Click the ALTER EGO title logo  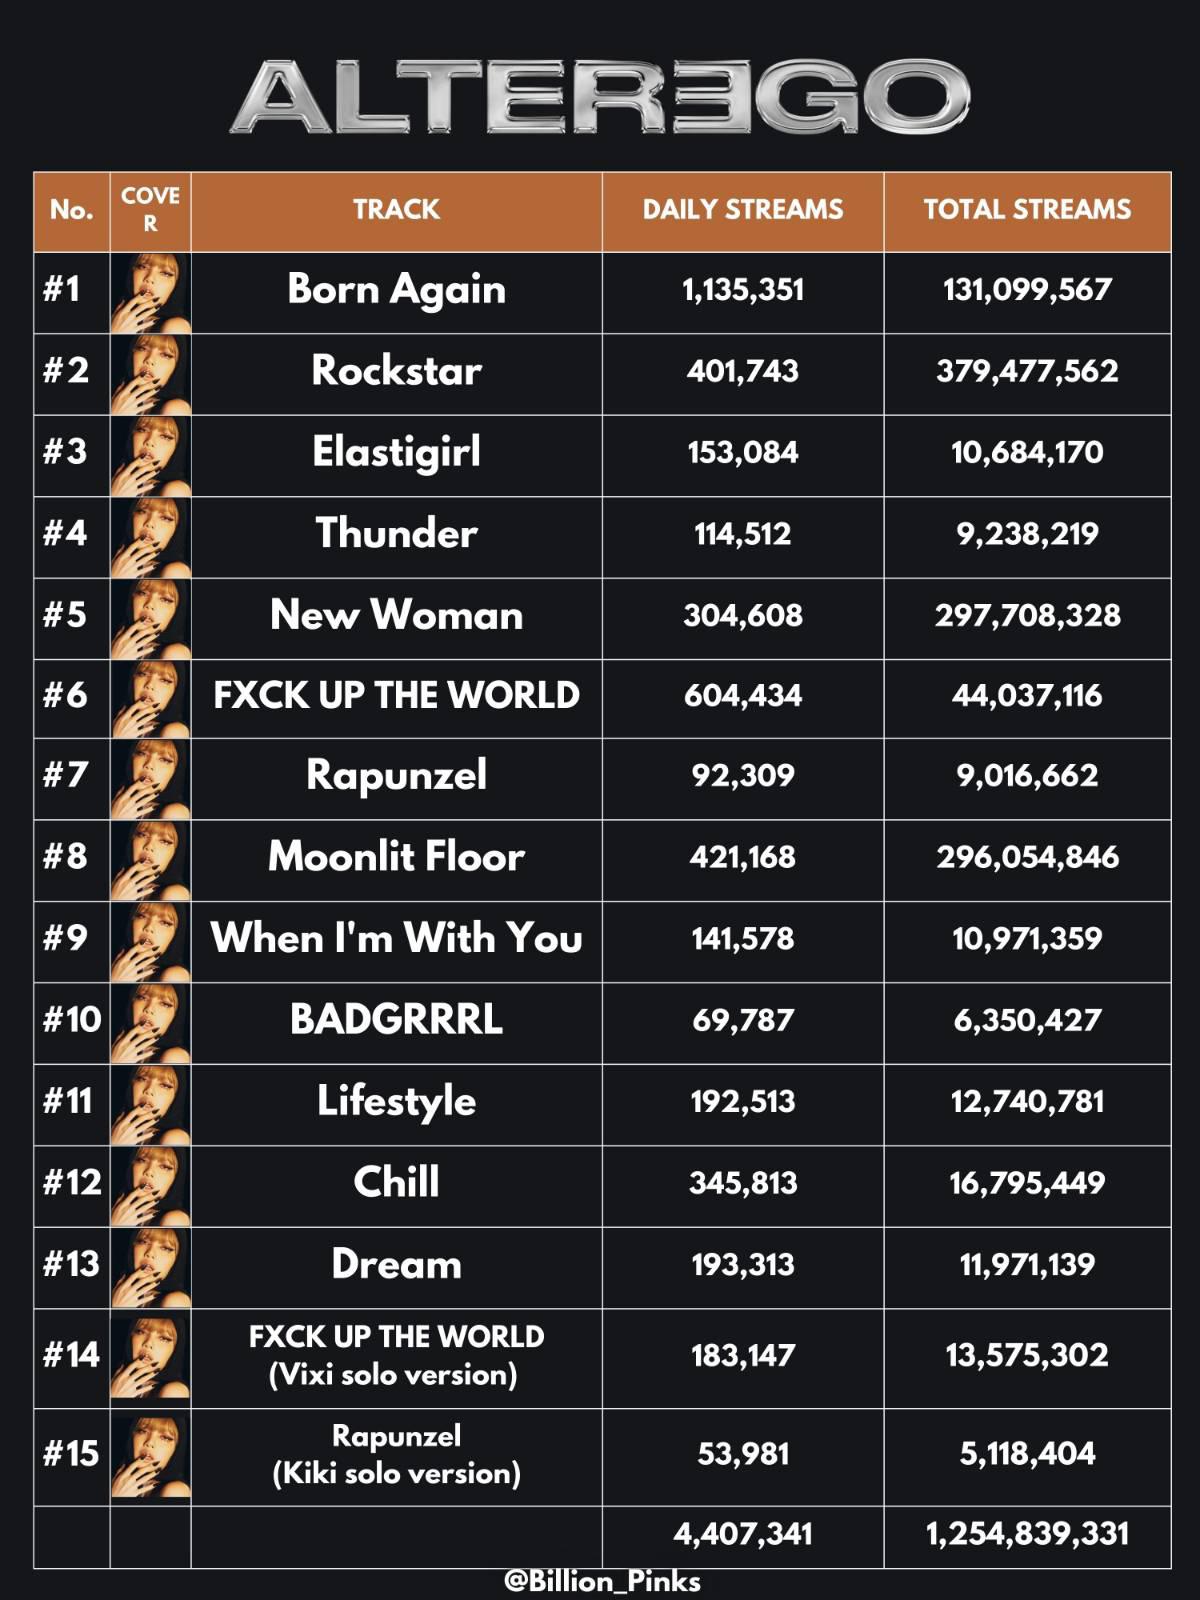click(600, 97)
